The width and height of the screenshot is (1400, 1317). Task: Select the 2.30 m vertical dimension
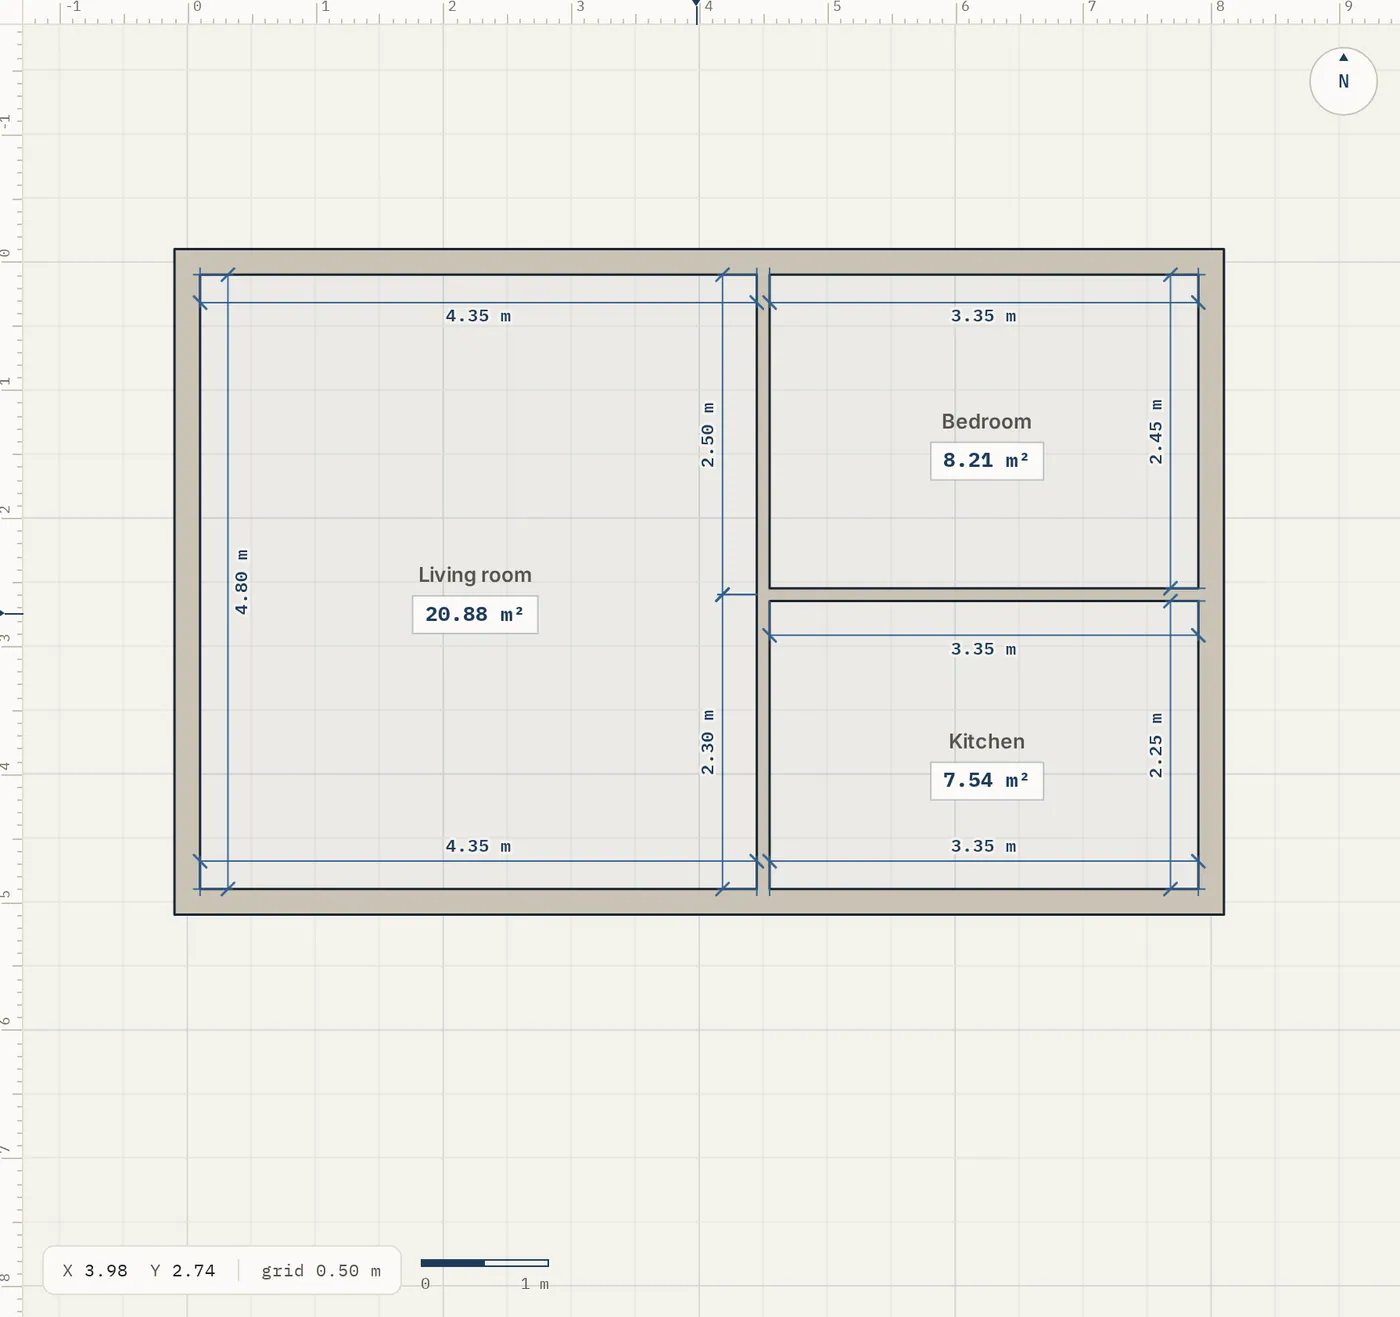(x=708, y=742)
